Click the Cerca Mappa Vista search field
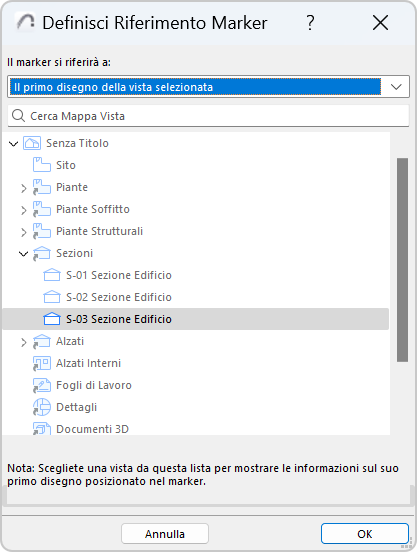417x552 pixels. click(x=208, y=116)
